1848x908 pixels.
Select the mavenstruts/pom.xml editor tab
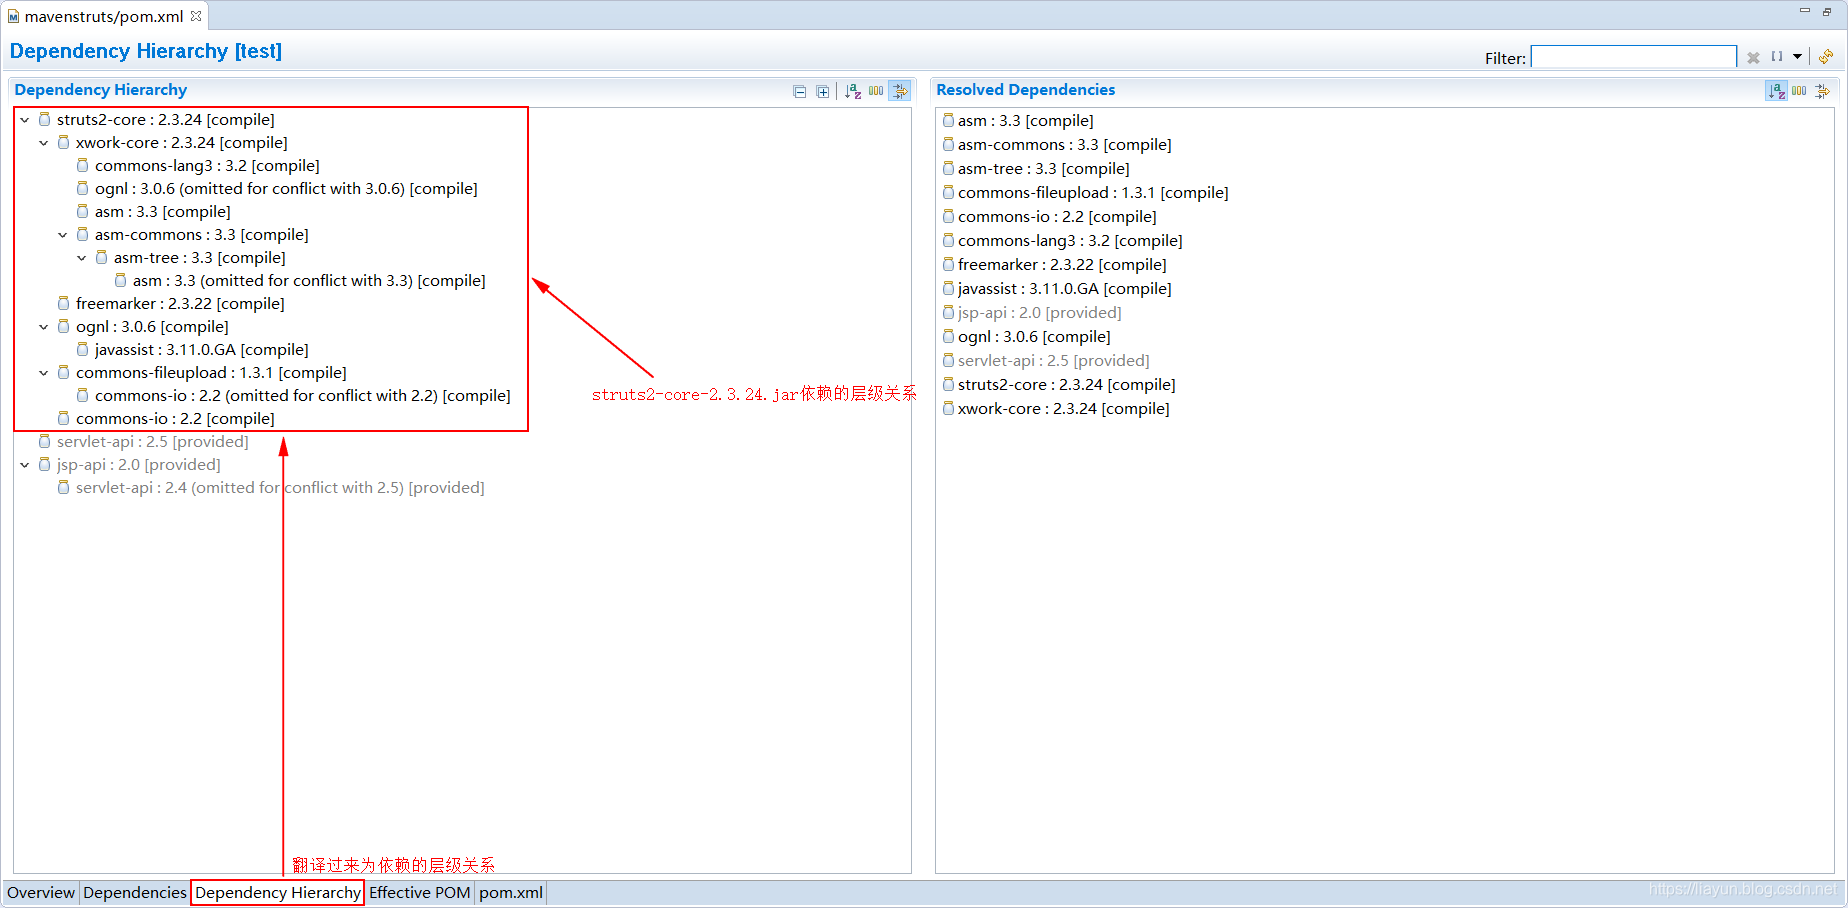click(103, 16)
